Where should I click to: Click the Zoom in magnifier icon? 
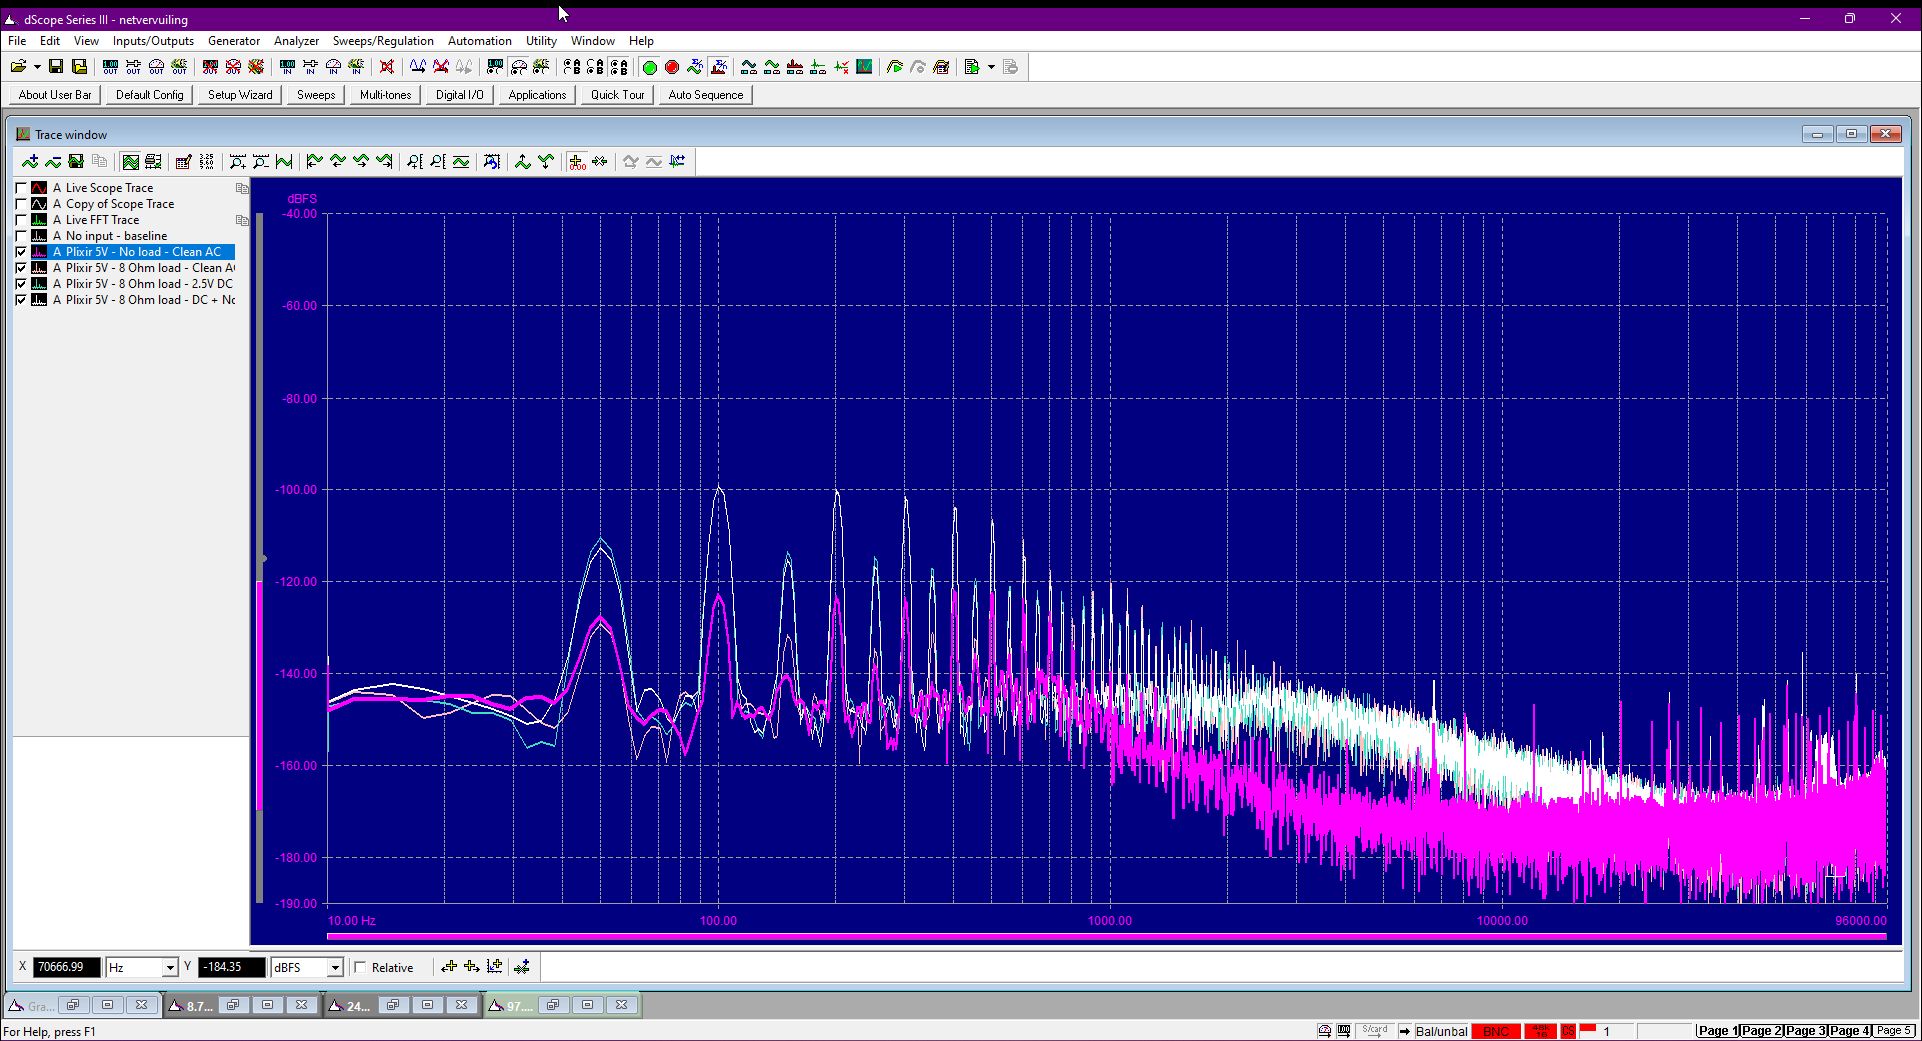point(238,162)
